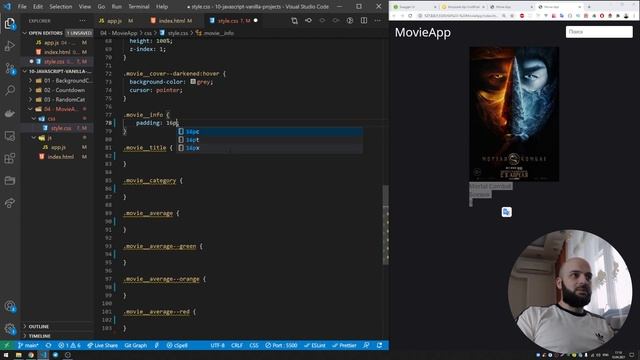Click the MovieApp page heading

(422, 33)
